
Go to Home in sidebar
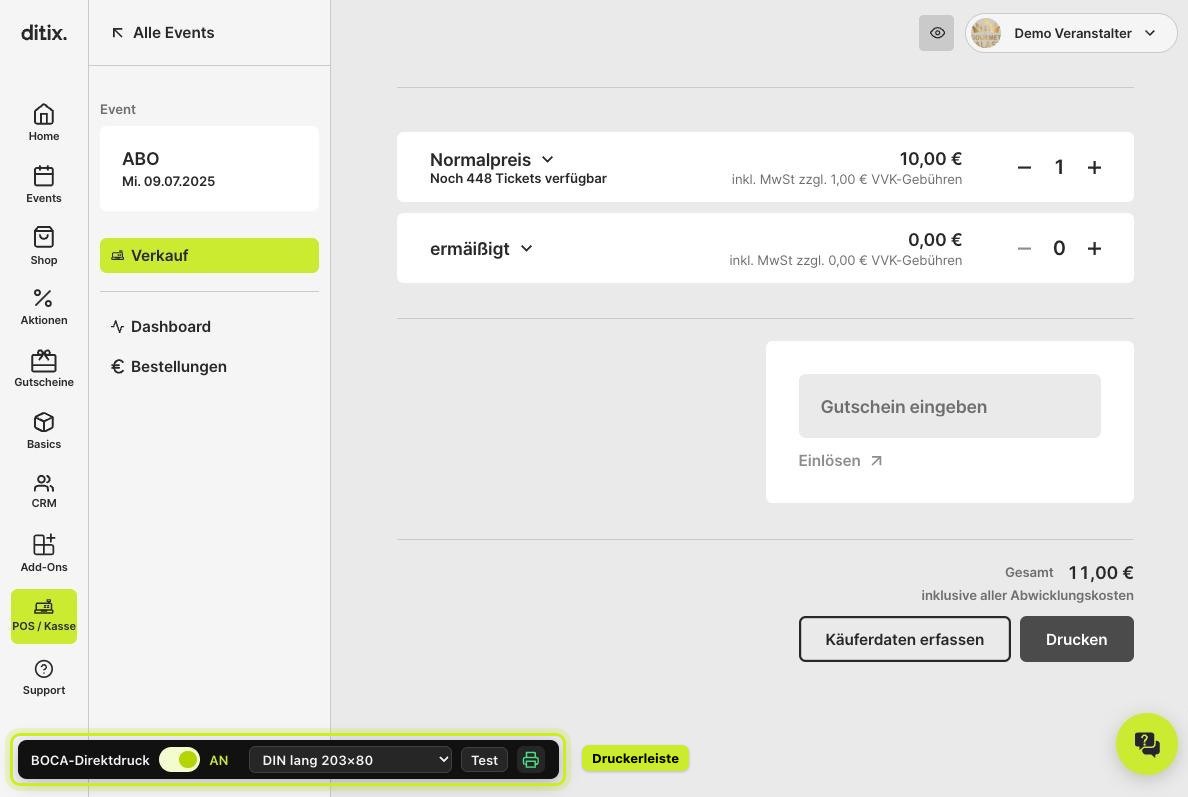coord(44,123)
